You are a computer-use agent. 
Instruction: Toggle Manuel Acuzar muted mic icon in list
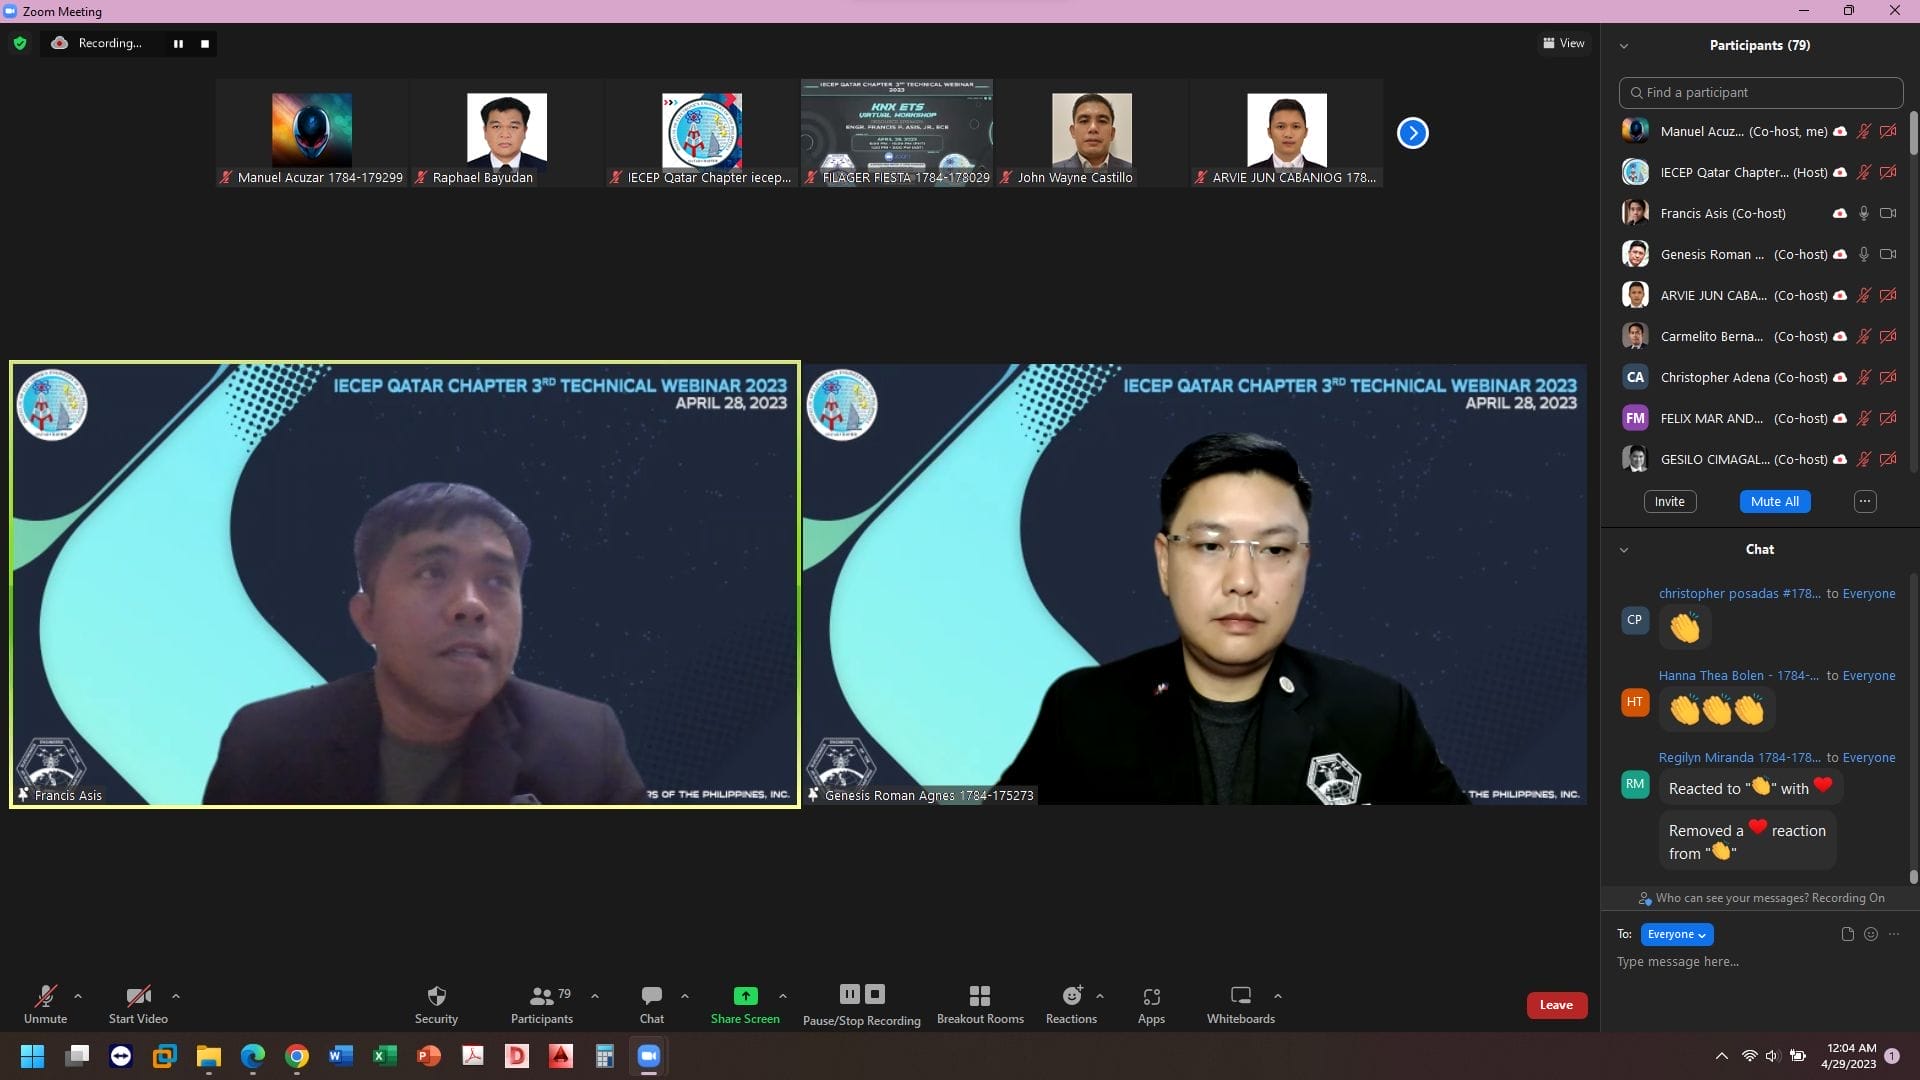(x=1864, y=131)
